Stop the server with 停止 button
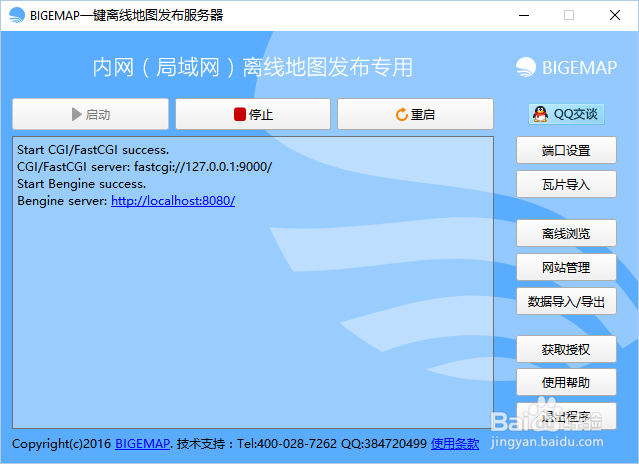The width and height of the screenshot is (639, 464). [x=253, y=114]
